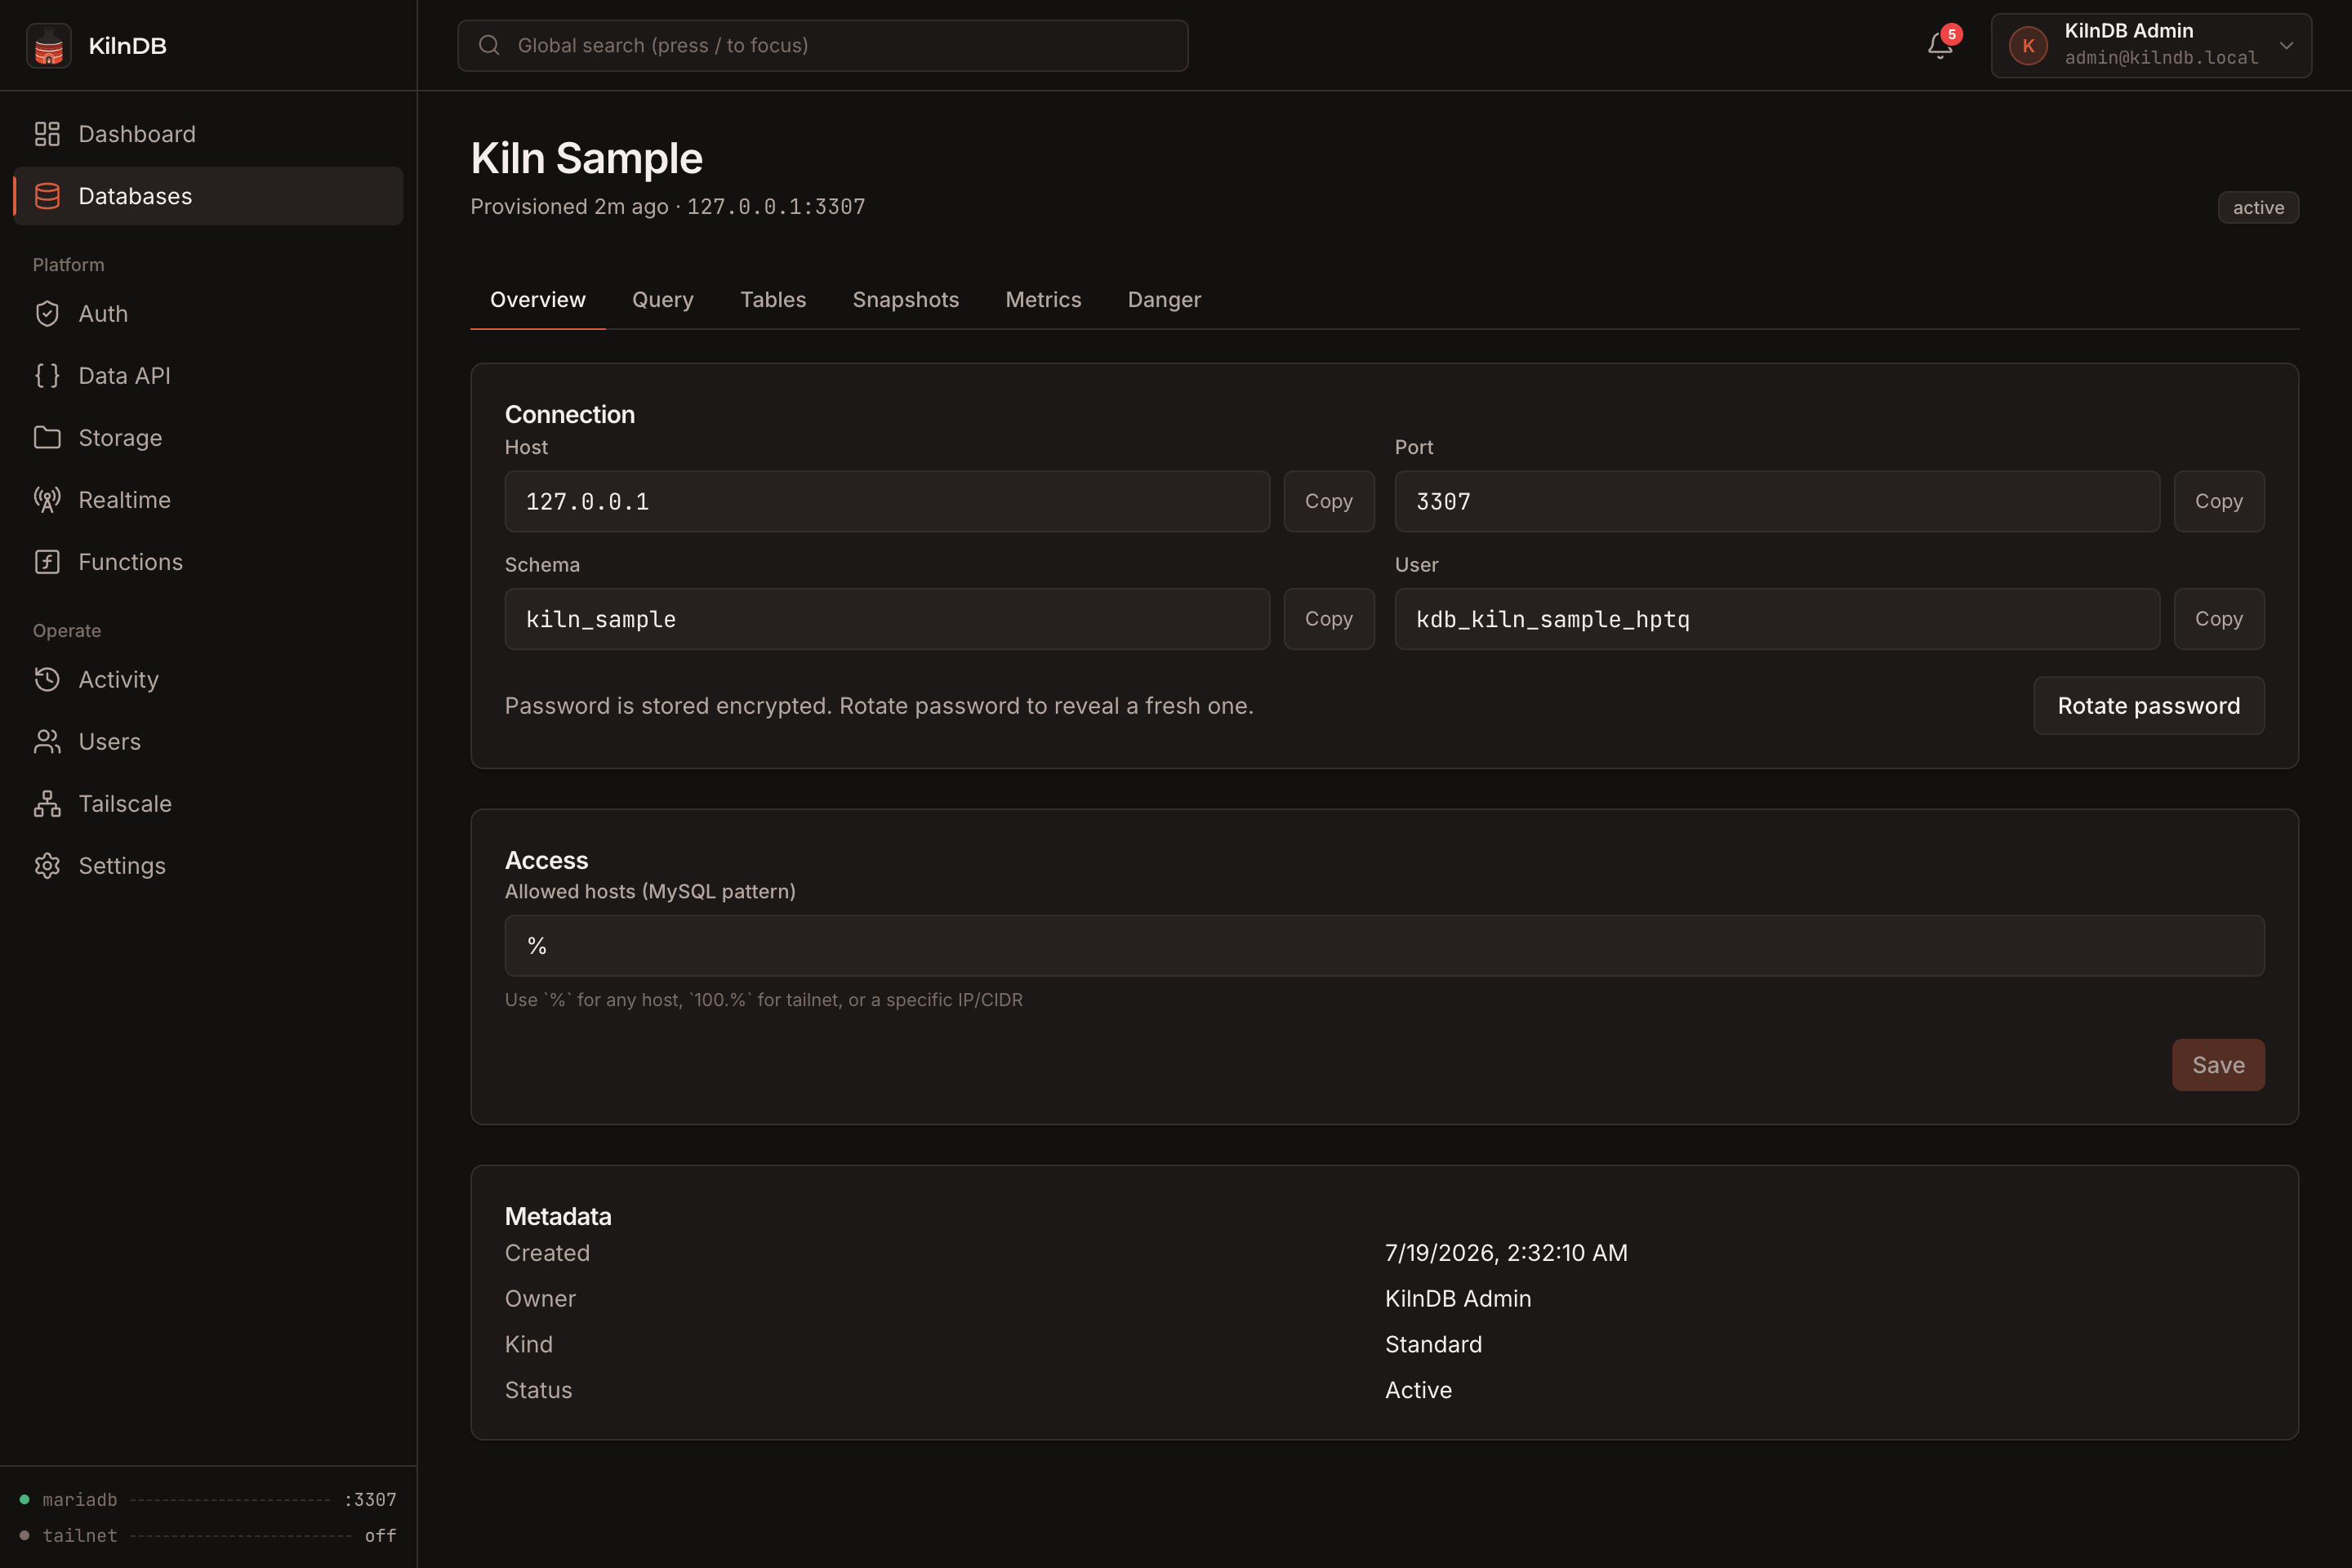Open notifications bell with 5 badge

1940,45
